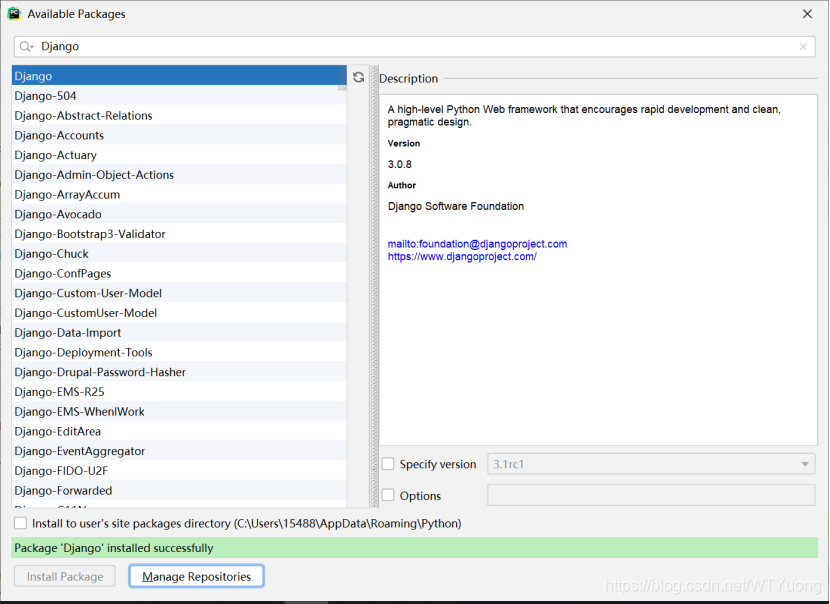Click the Install Package button
The image size is (830, 604).
click(65, 576)
